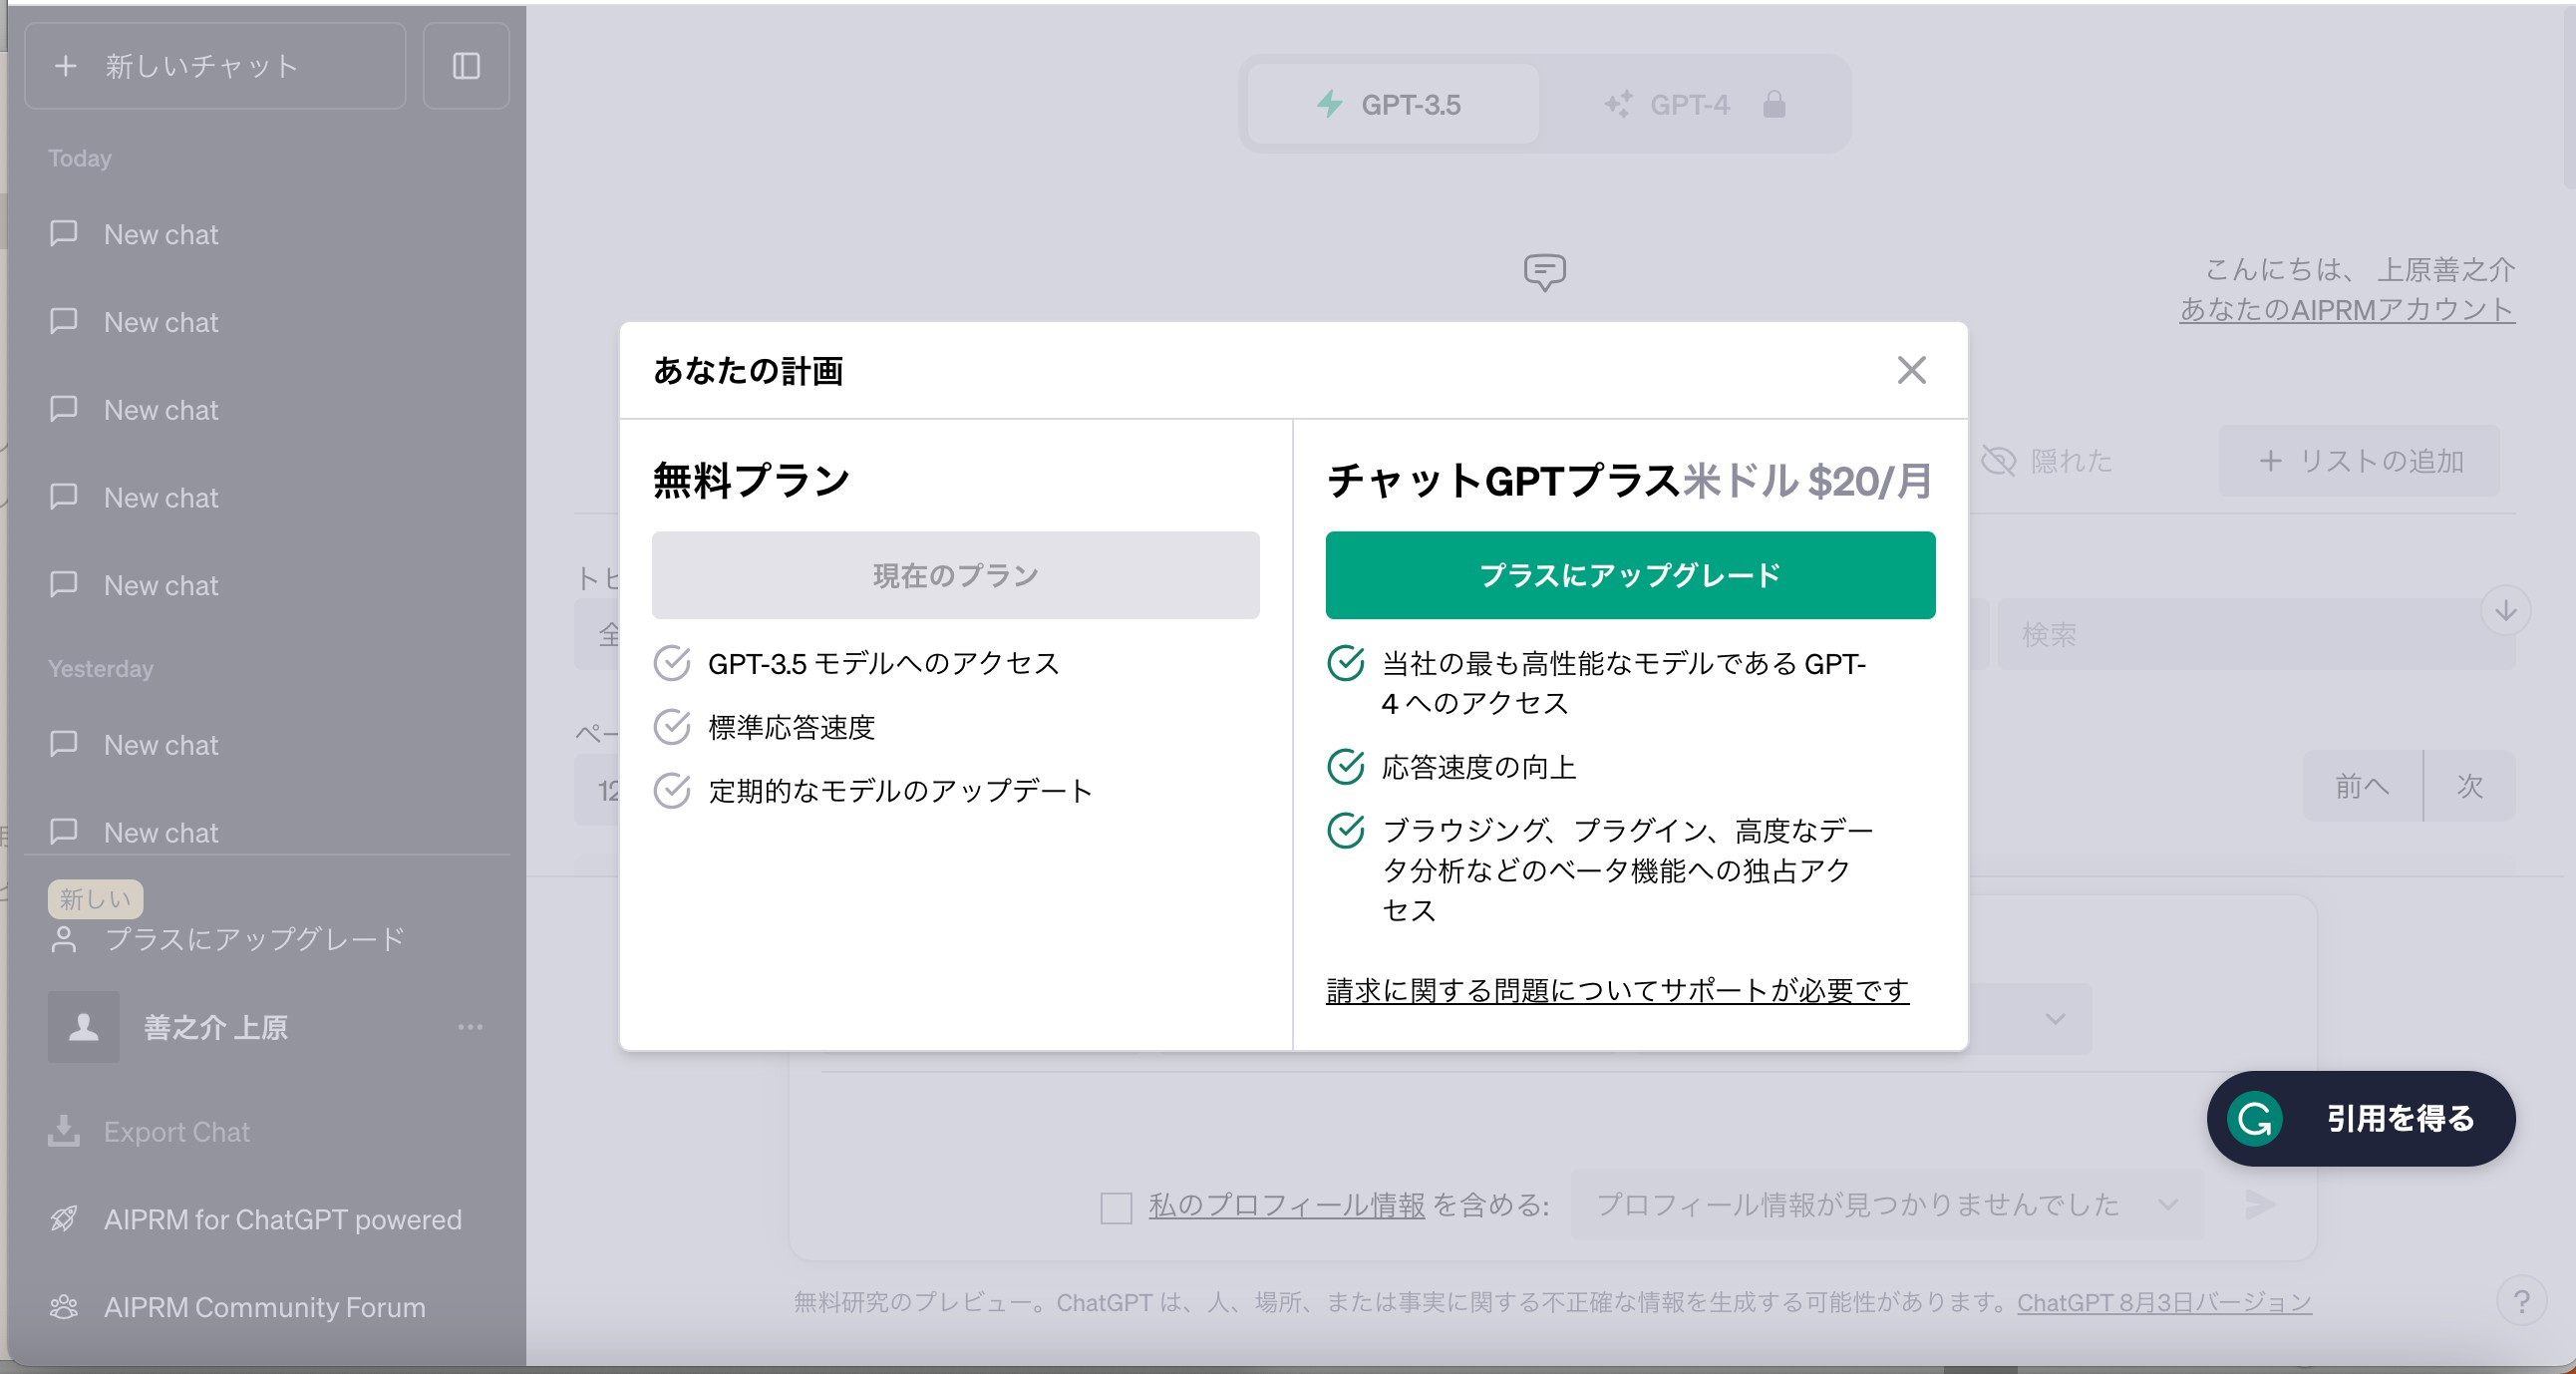Click the GPT-4 lock icon

(1774, 104)
